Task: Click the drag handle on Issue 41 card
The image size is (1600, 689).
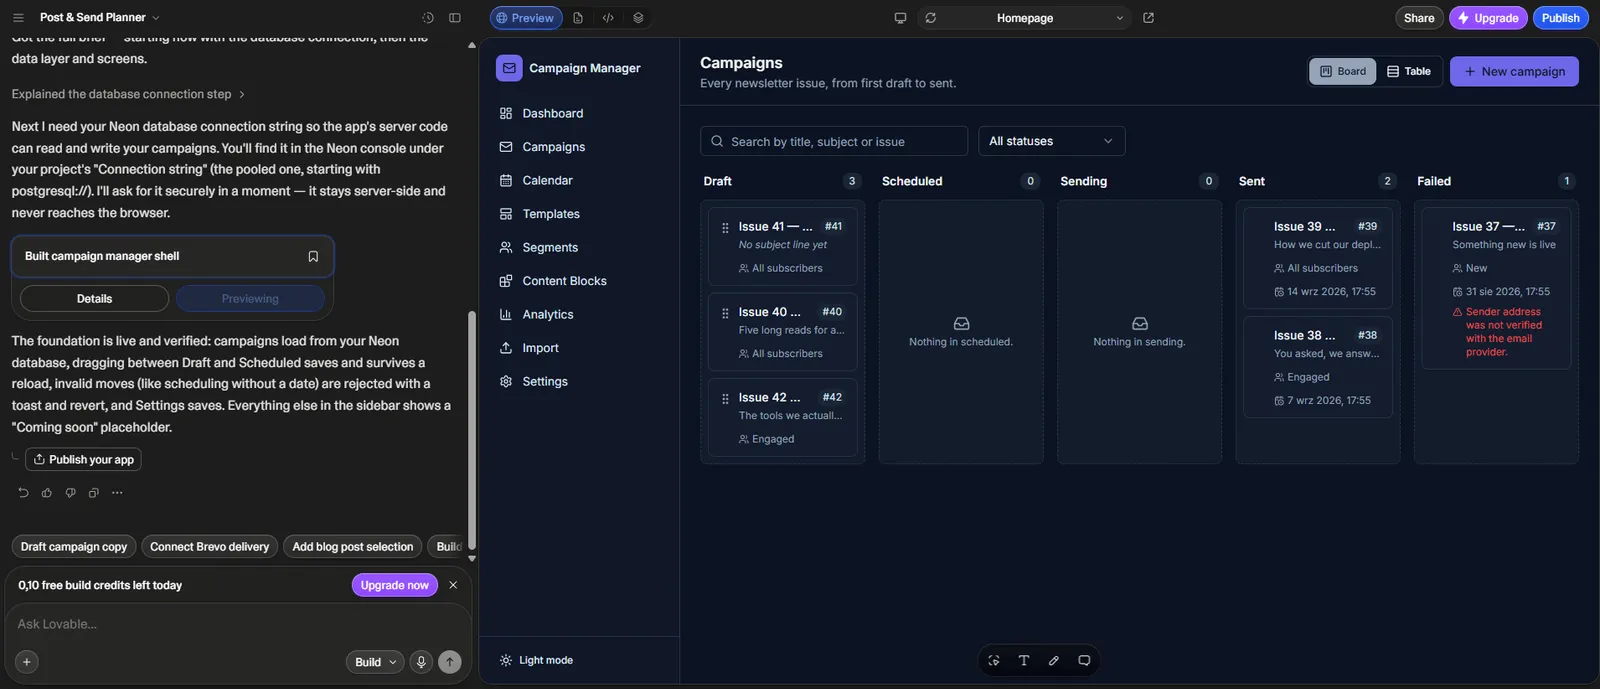Action: (x=725, y=228)
